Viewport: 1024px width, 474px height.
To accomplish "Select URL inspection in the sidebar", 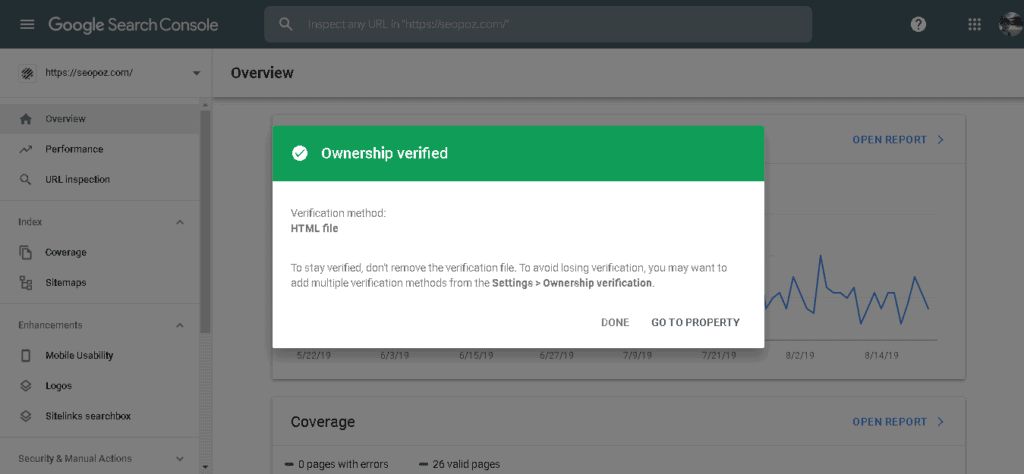I will (99, 179).
